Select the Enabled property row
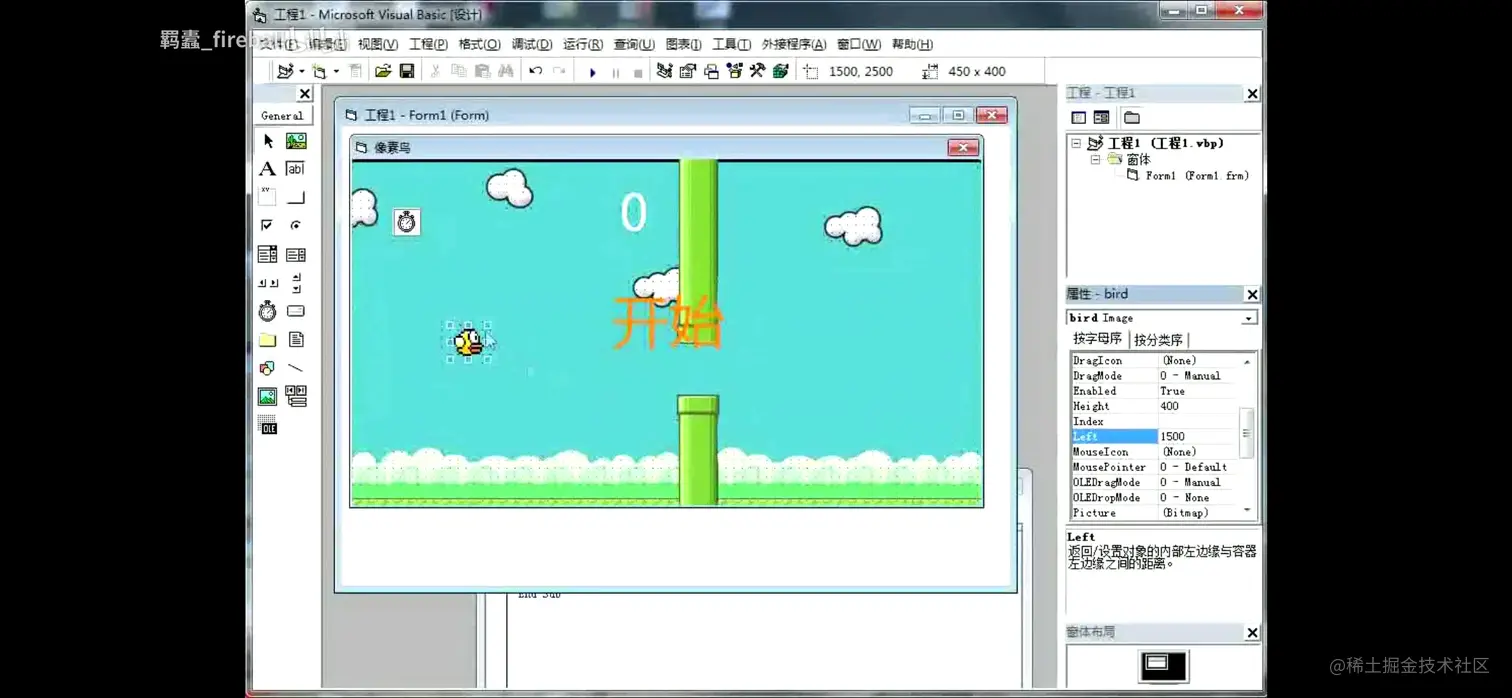The image size is (1512, 698). click(1153, 391)
